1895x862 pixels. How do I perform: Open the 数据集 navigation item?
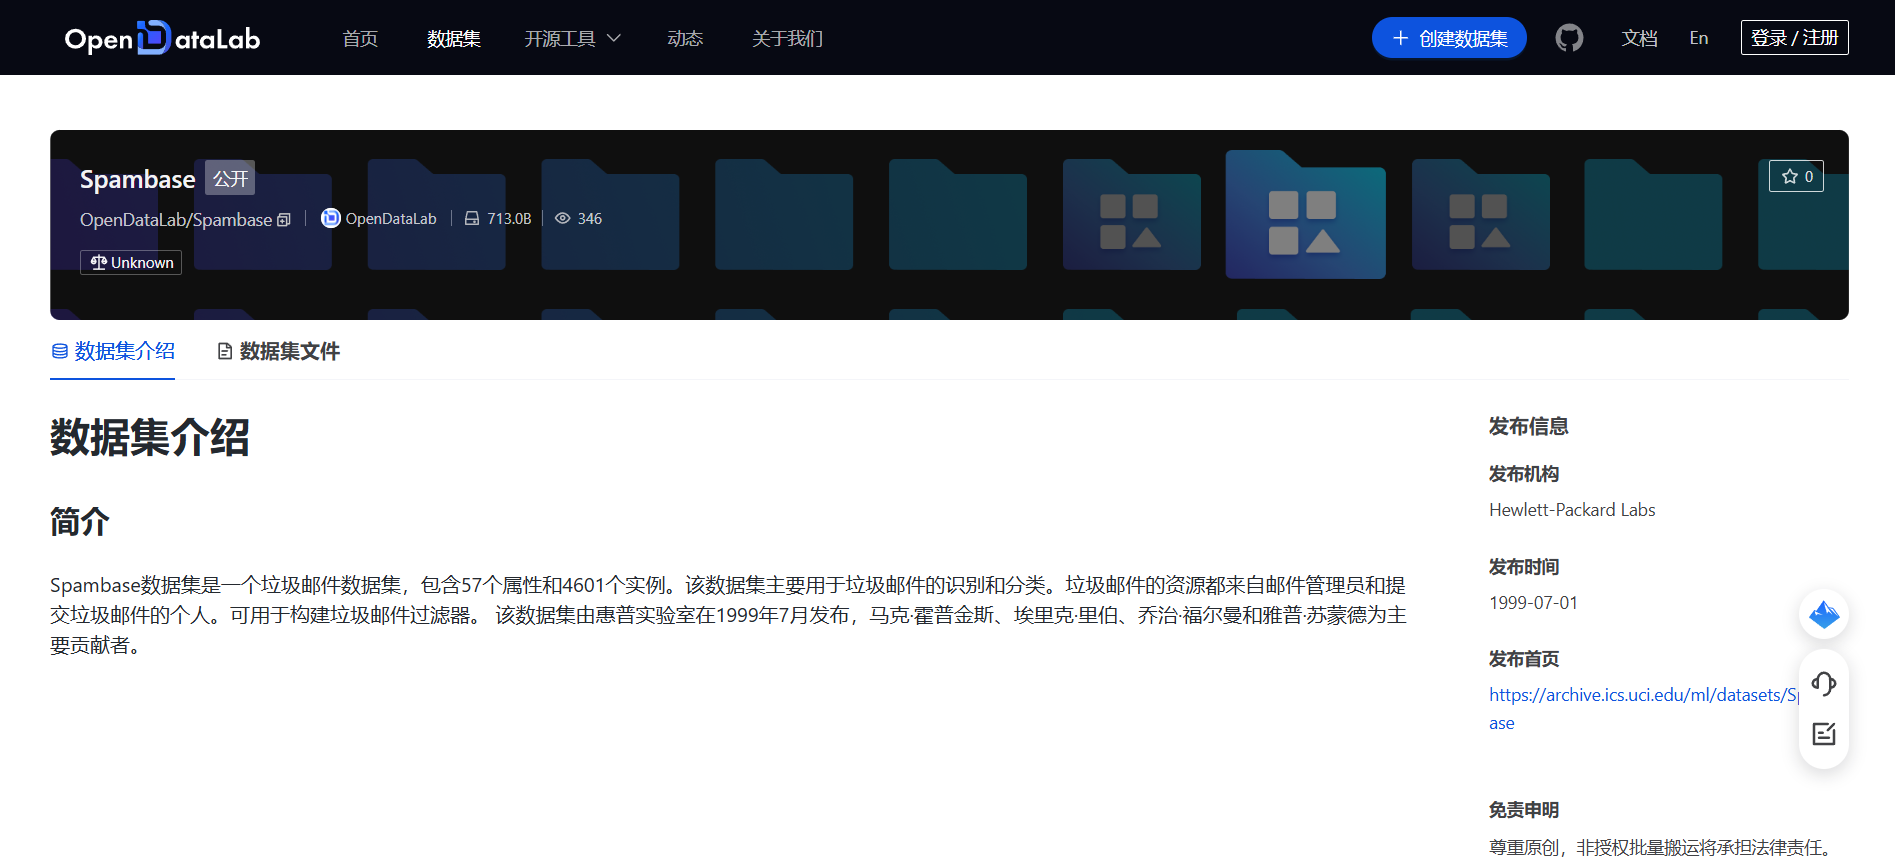454,38
